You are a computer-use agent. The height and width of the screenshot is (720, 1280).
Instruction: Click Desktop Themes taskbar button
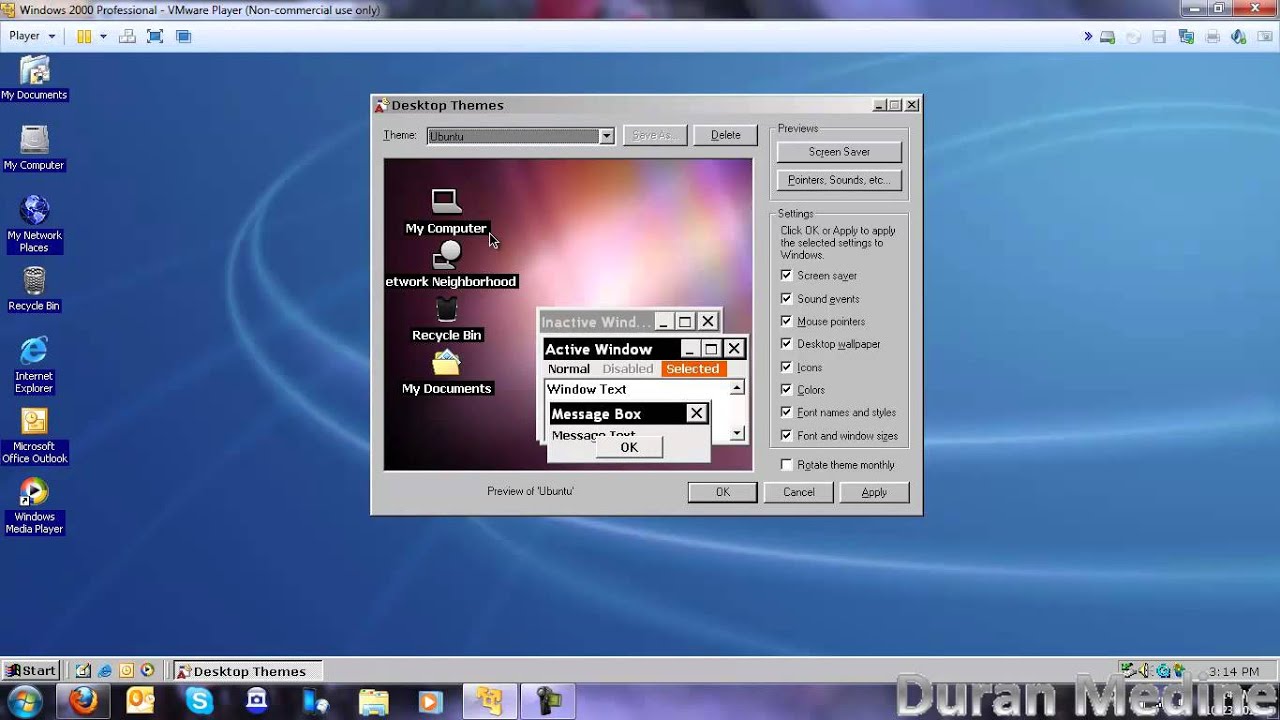click(248, 671)
